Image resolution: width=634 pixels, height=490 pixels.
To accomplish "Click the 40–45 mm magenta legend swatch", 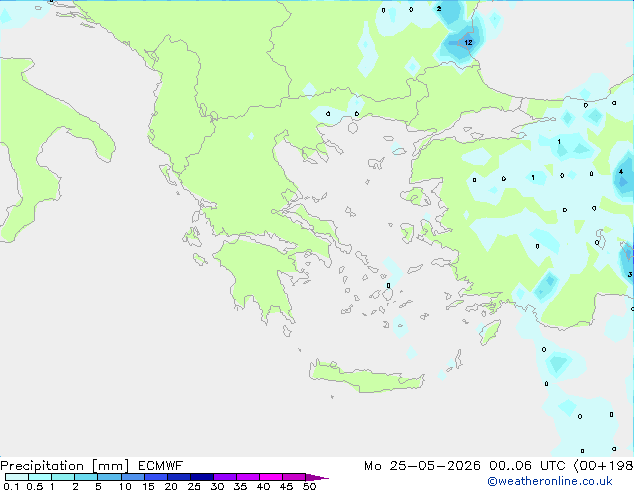I will pyautogui.click(x=271, y=477).
